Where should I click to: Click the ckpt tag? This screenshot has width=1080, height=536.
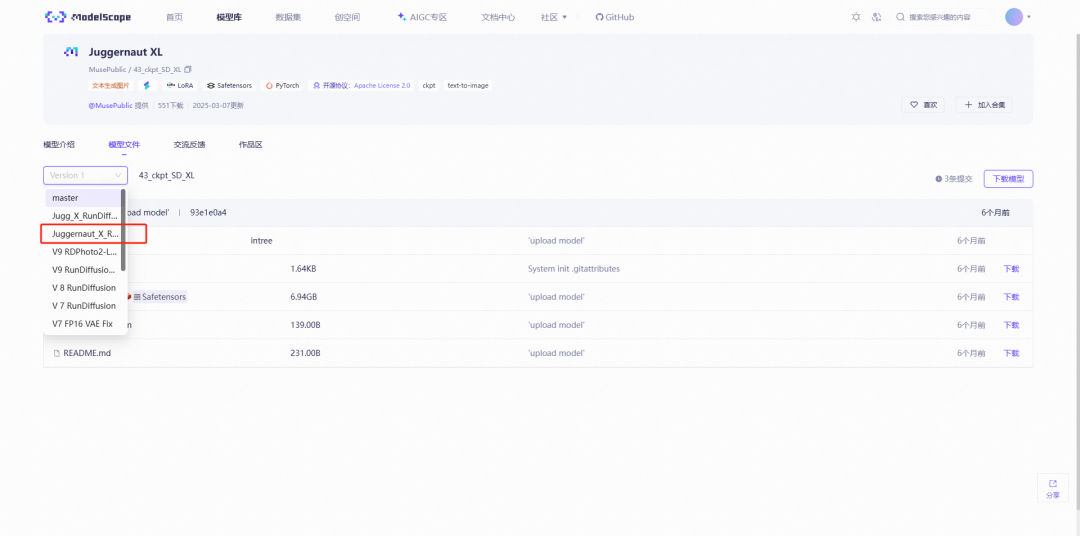(429, 85)
